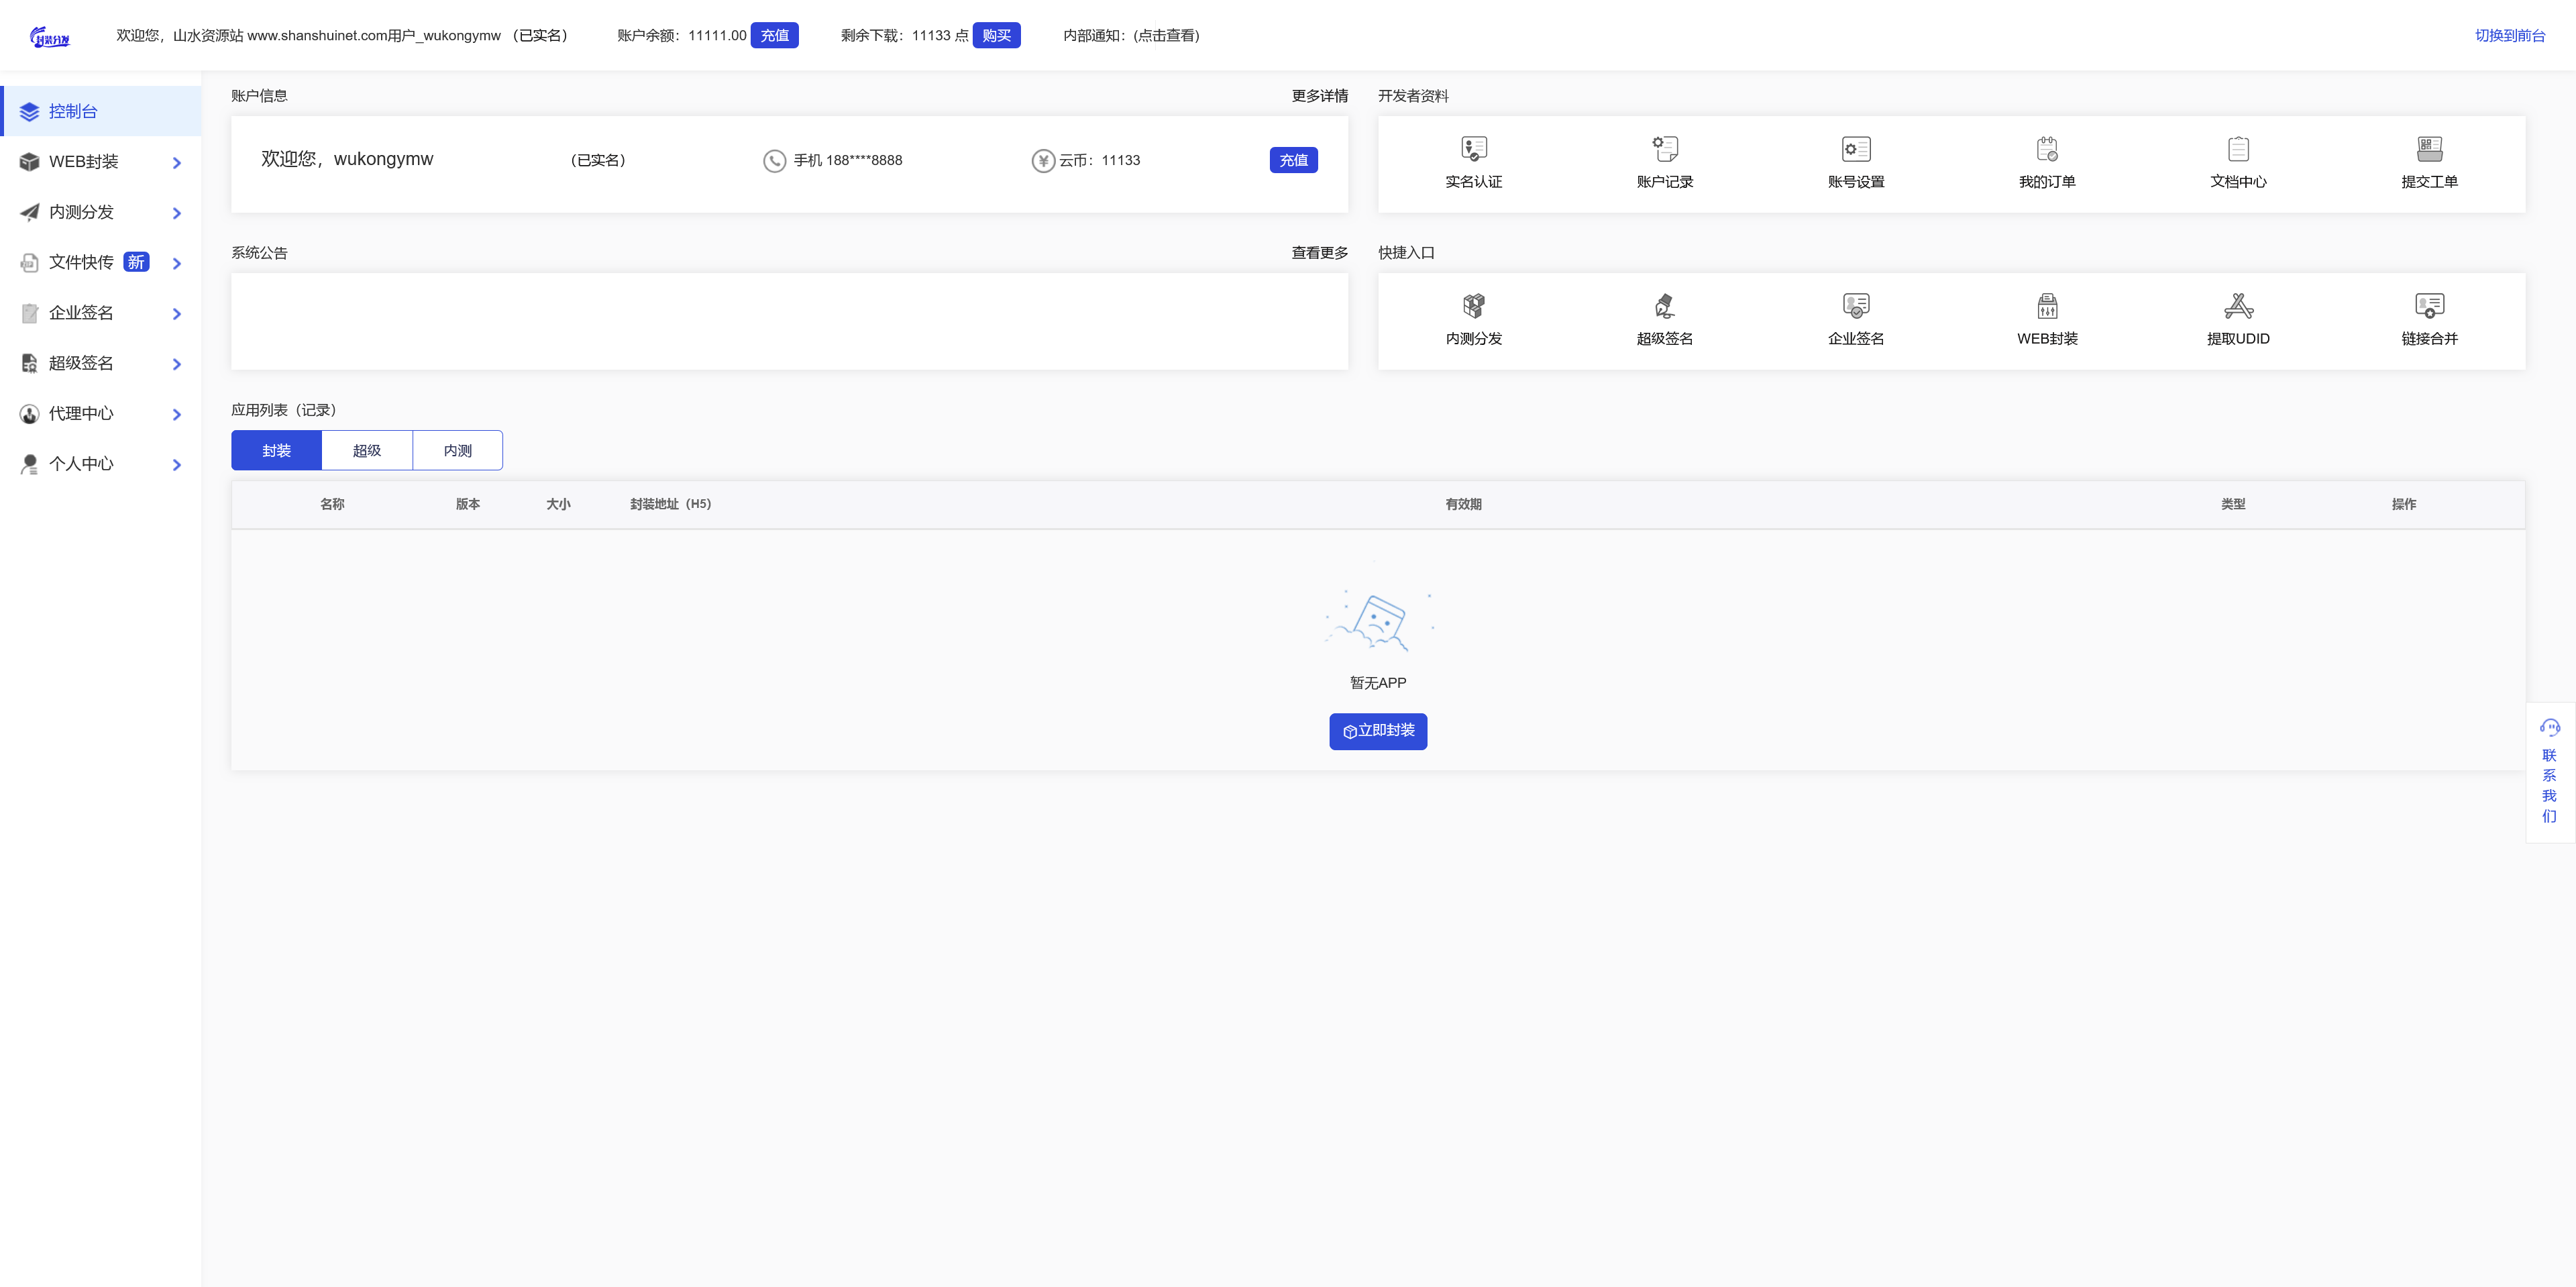Switch to the 超级 app list tab
The image size is (2576, 1287).
point(367,451)
